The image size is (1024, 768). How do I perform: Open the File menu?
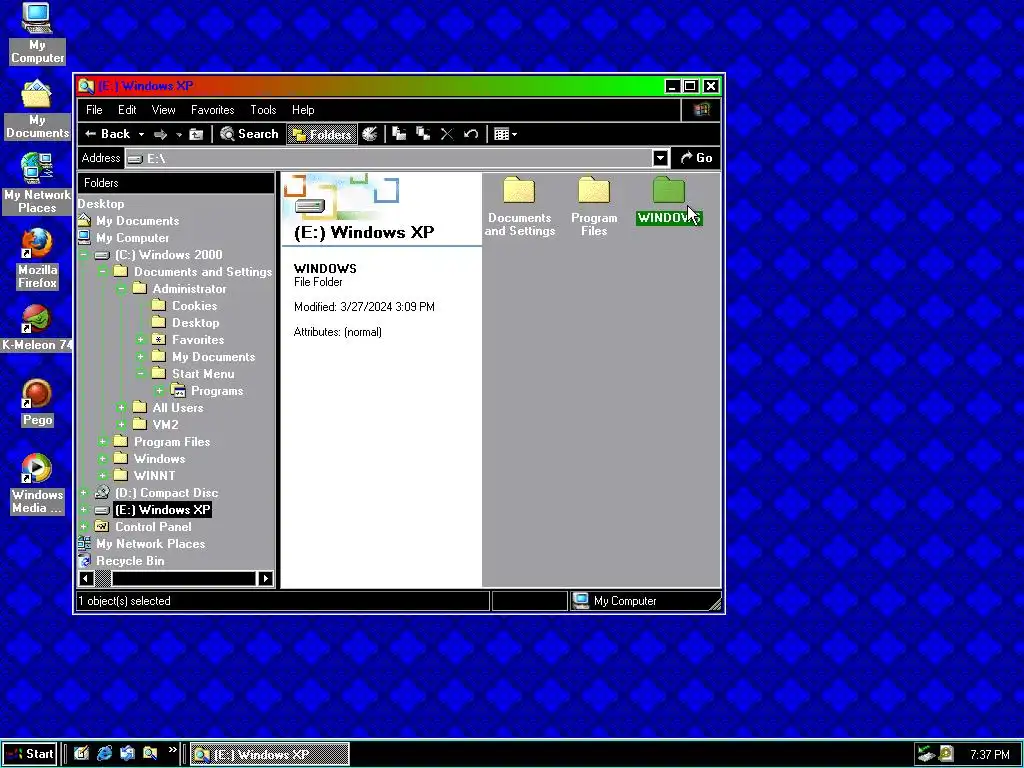tap(94, 110)
